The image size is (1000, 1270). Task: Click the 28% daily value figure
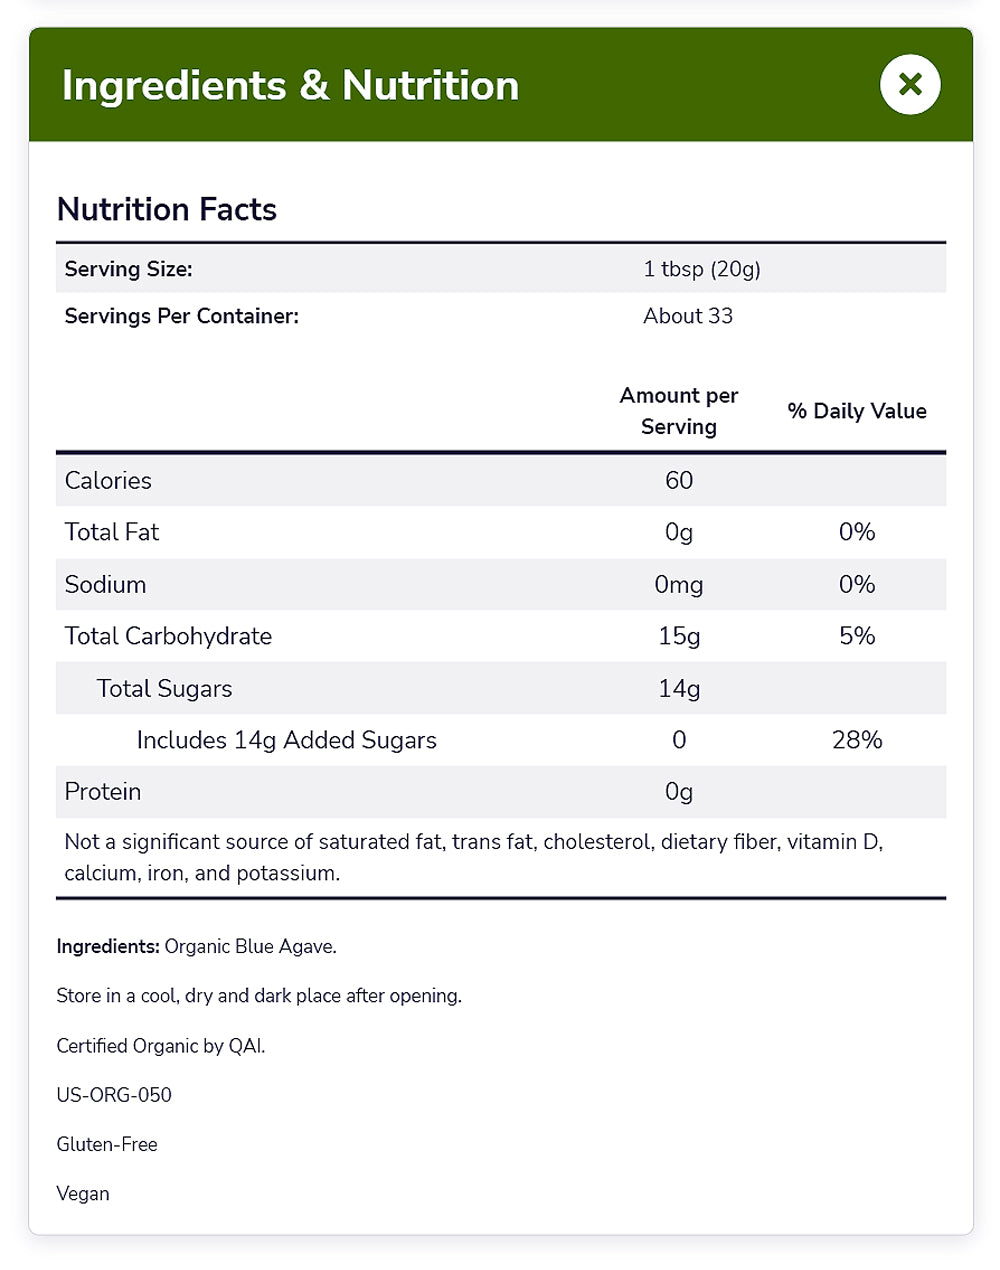(857, 741)
